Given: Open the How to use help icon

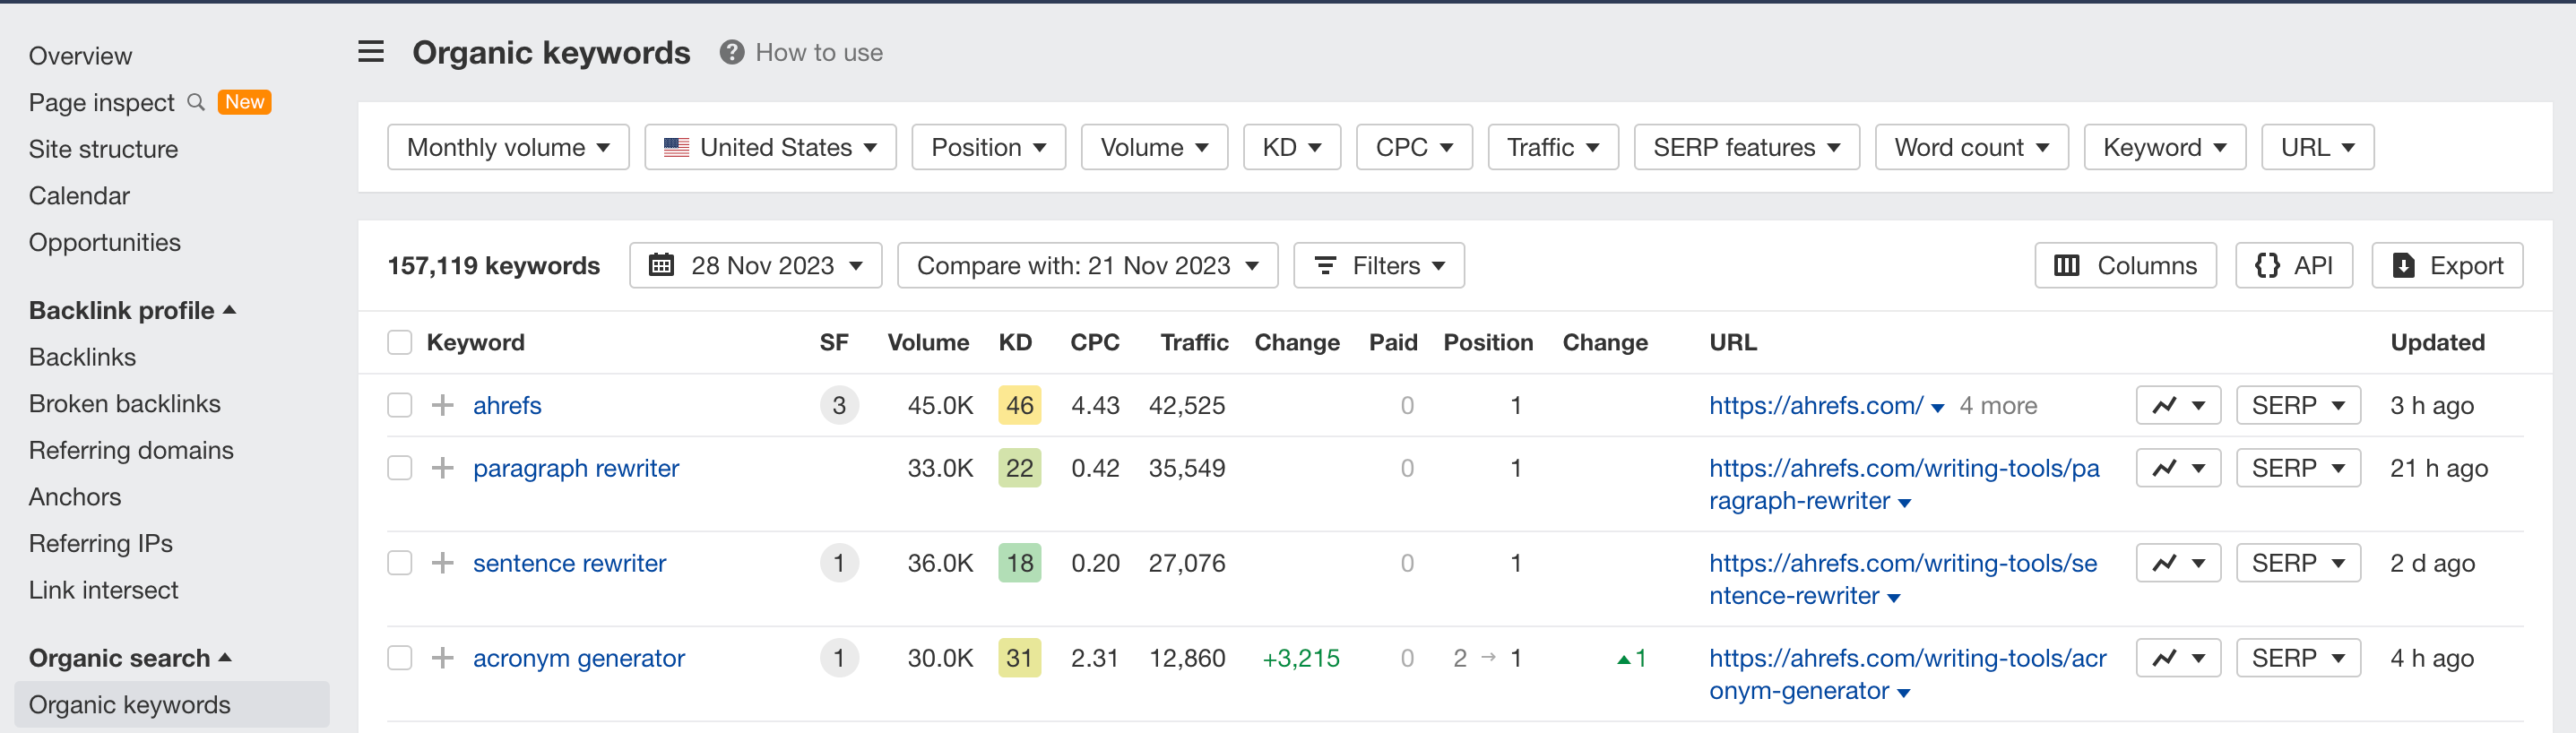Looking at the screenshot, I should click(x=732, y=53).
